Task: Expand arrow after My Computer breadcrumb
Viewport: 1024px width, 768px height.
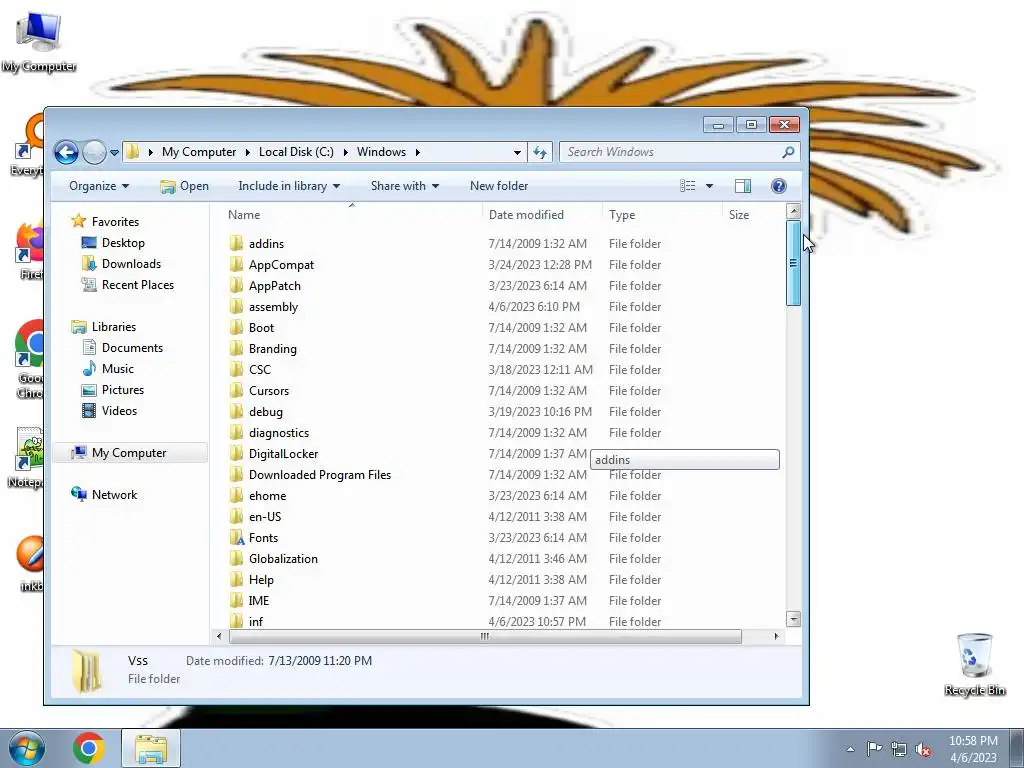Action: click(248, 152)
